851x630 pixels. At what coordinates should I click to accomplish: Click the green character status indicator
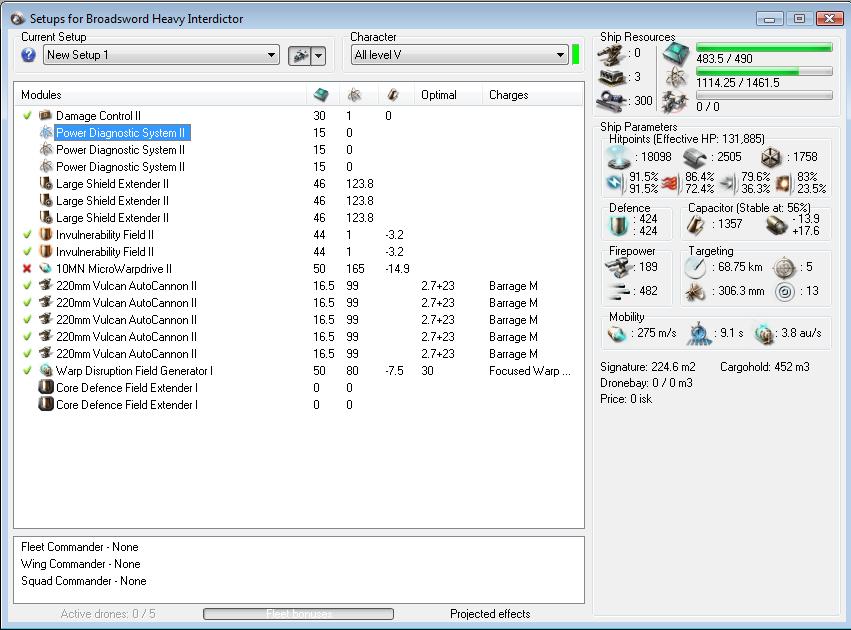coord(576,55)
